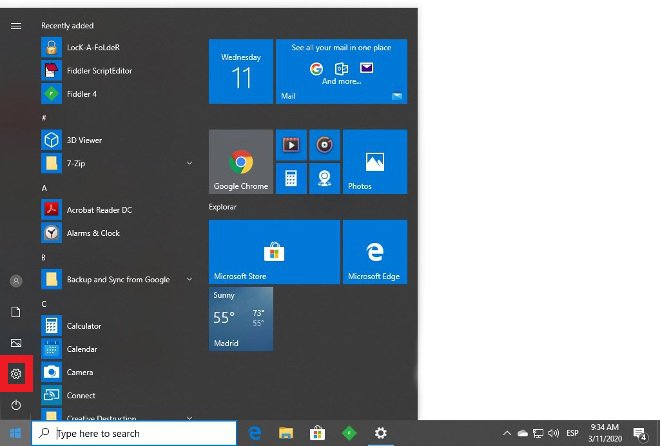The width and height of the screenshot is (660, 446).
Task: Open the Connect app
Action: [x=116, y=395]
